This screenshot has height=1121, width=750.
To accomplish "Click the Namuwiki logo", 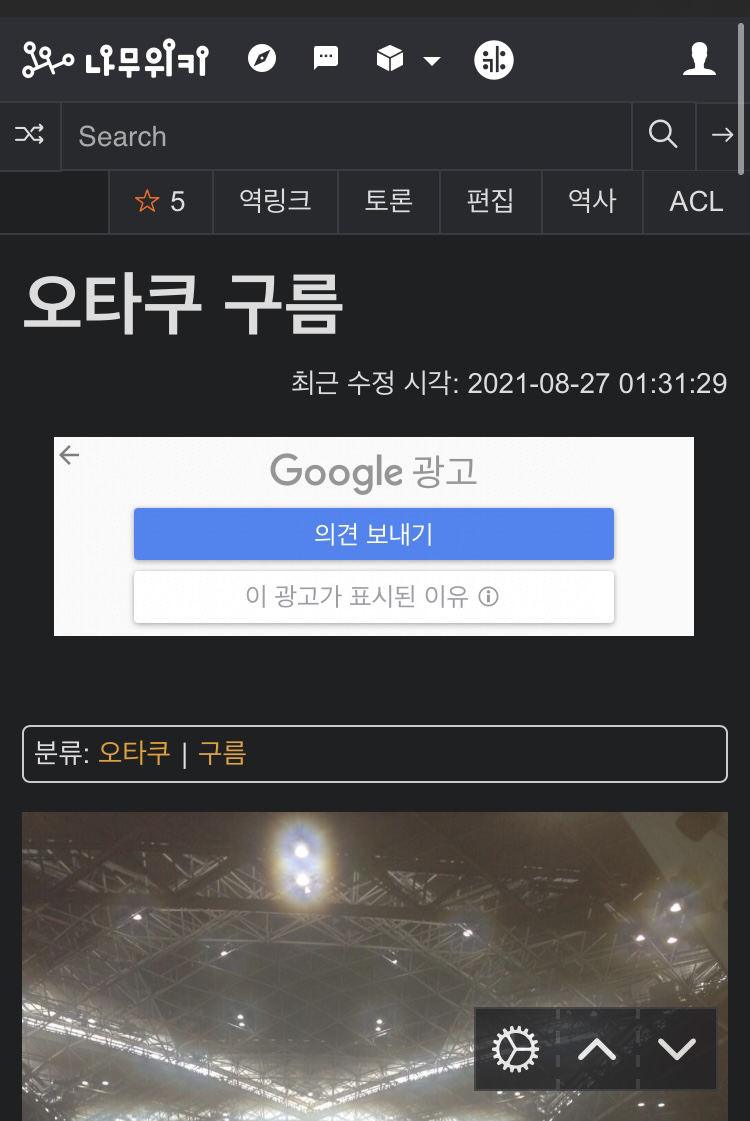I will [x=116, y=59].
